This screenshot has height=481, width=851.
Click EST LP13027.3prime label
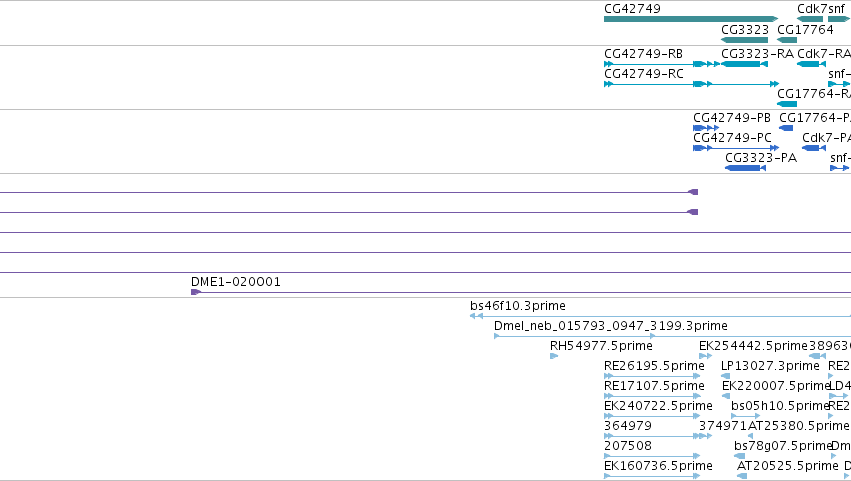pos(770,366)
